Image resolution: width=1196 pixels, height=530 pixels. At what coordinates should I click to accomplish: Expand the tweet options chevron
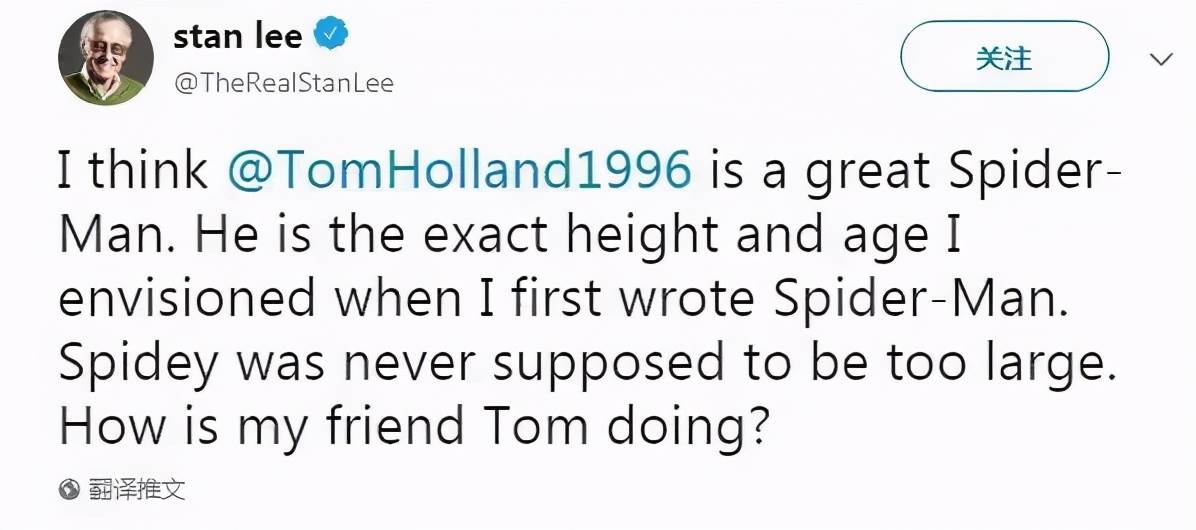[1161, 59]
